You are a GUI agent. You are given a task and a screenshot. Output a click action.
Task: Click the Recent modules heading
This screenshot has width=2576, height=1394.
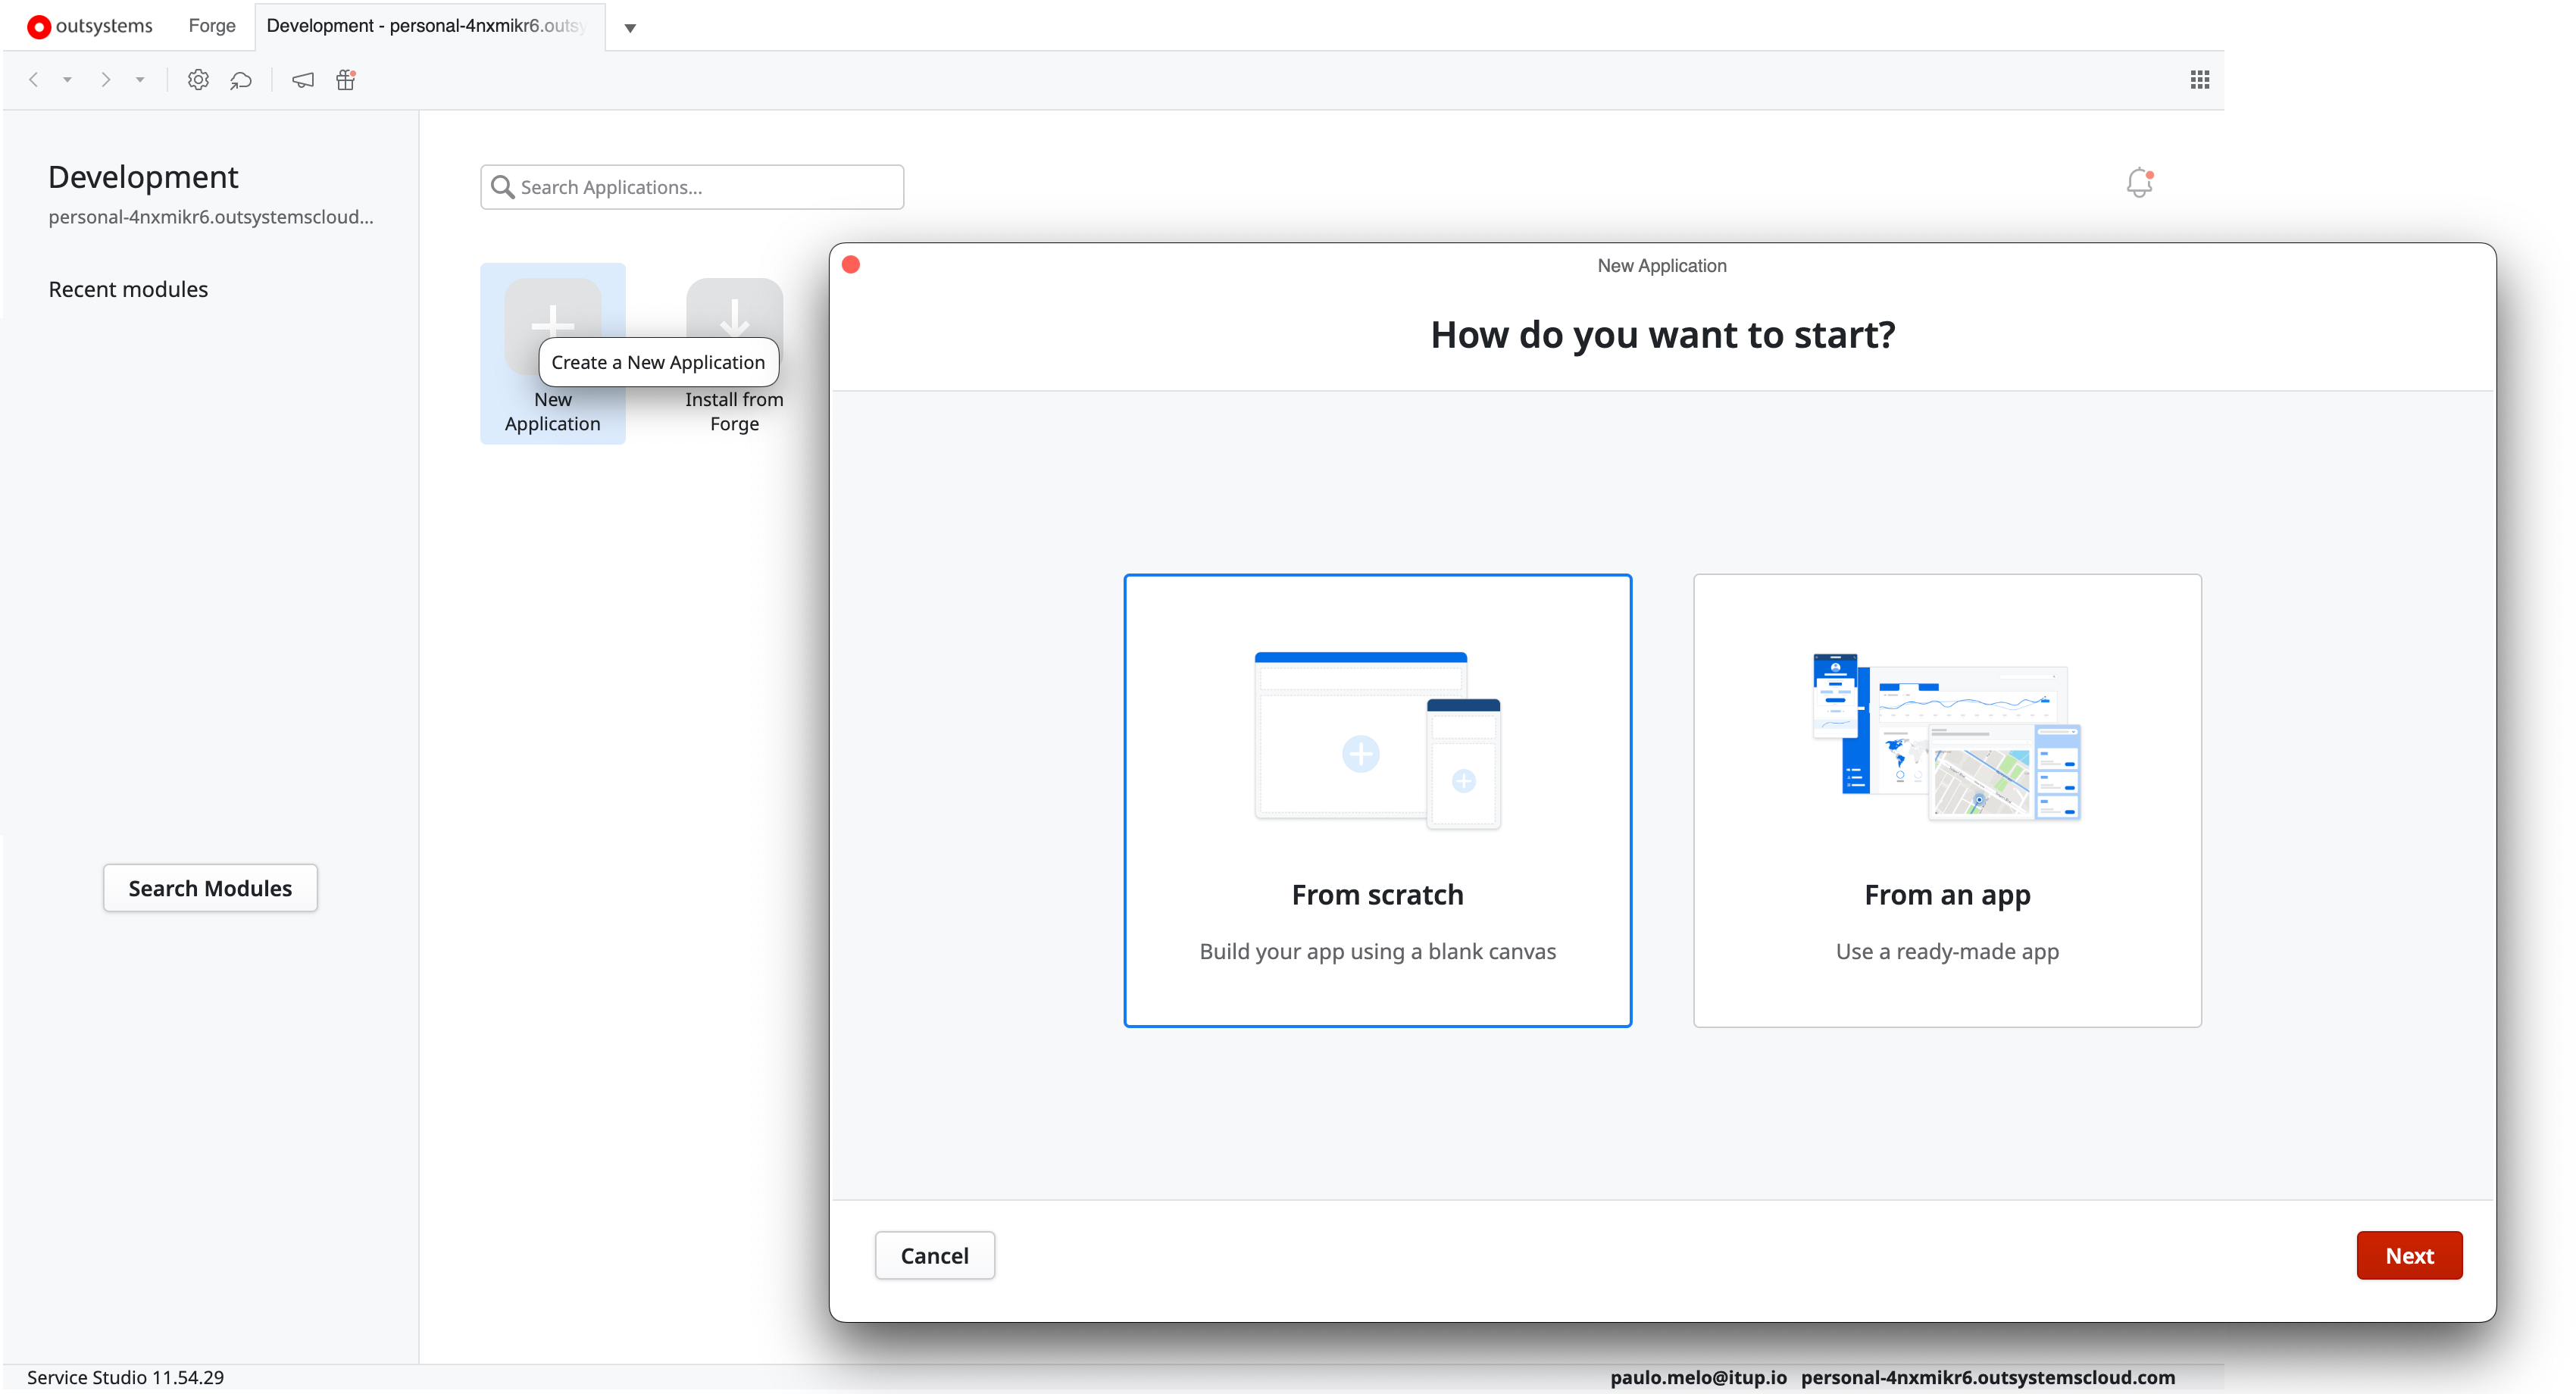tap(128, 289)
